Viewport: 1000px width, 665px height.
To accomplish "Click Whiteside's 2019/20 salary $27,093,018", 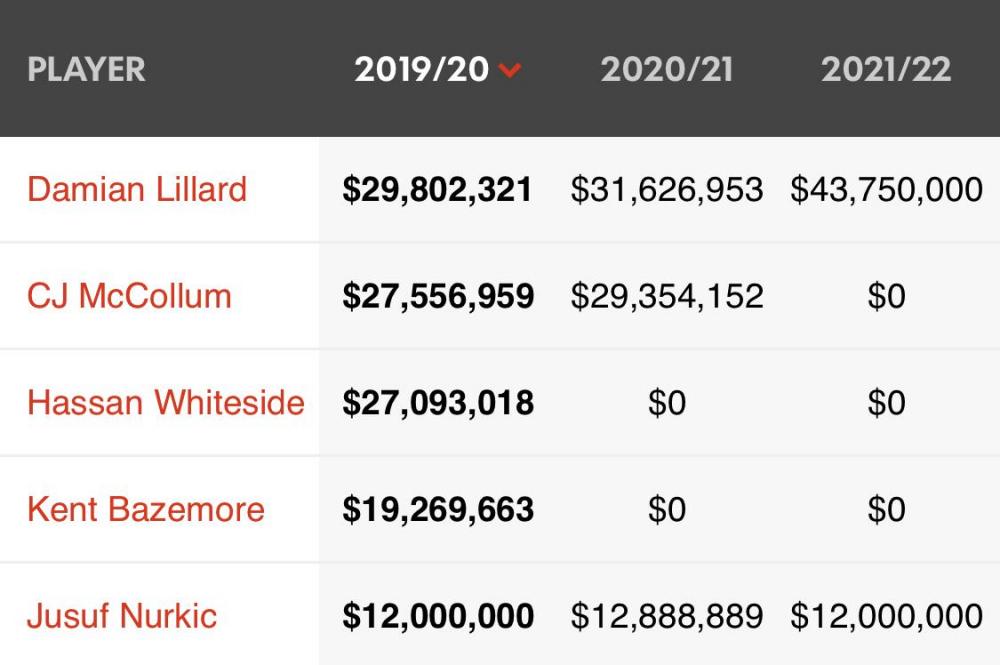I will [x=438, y=403].
